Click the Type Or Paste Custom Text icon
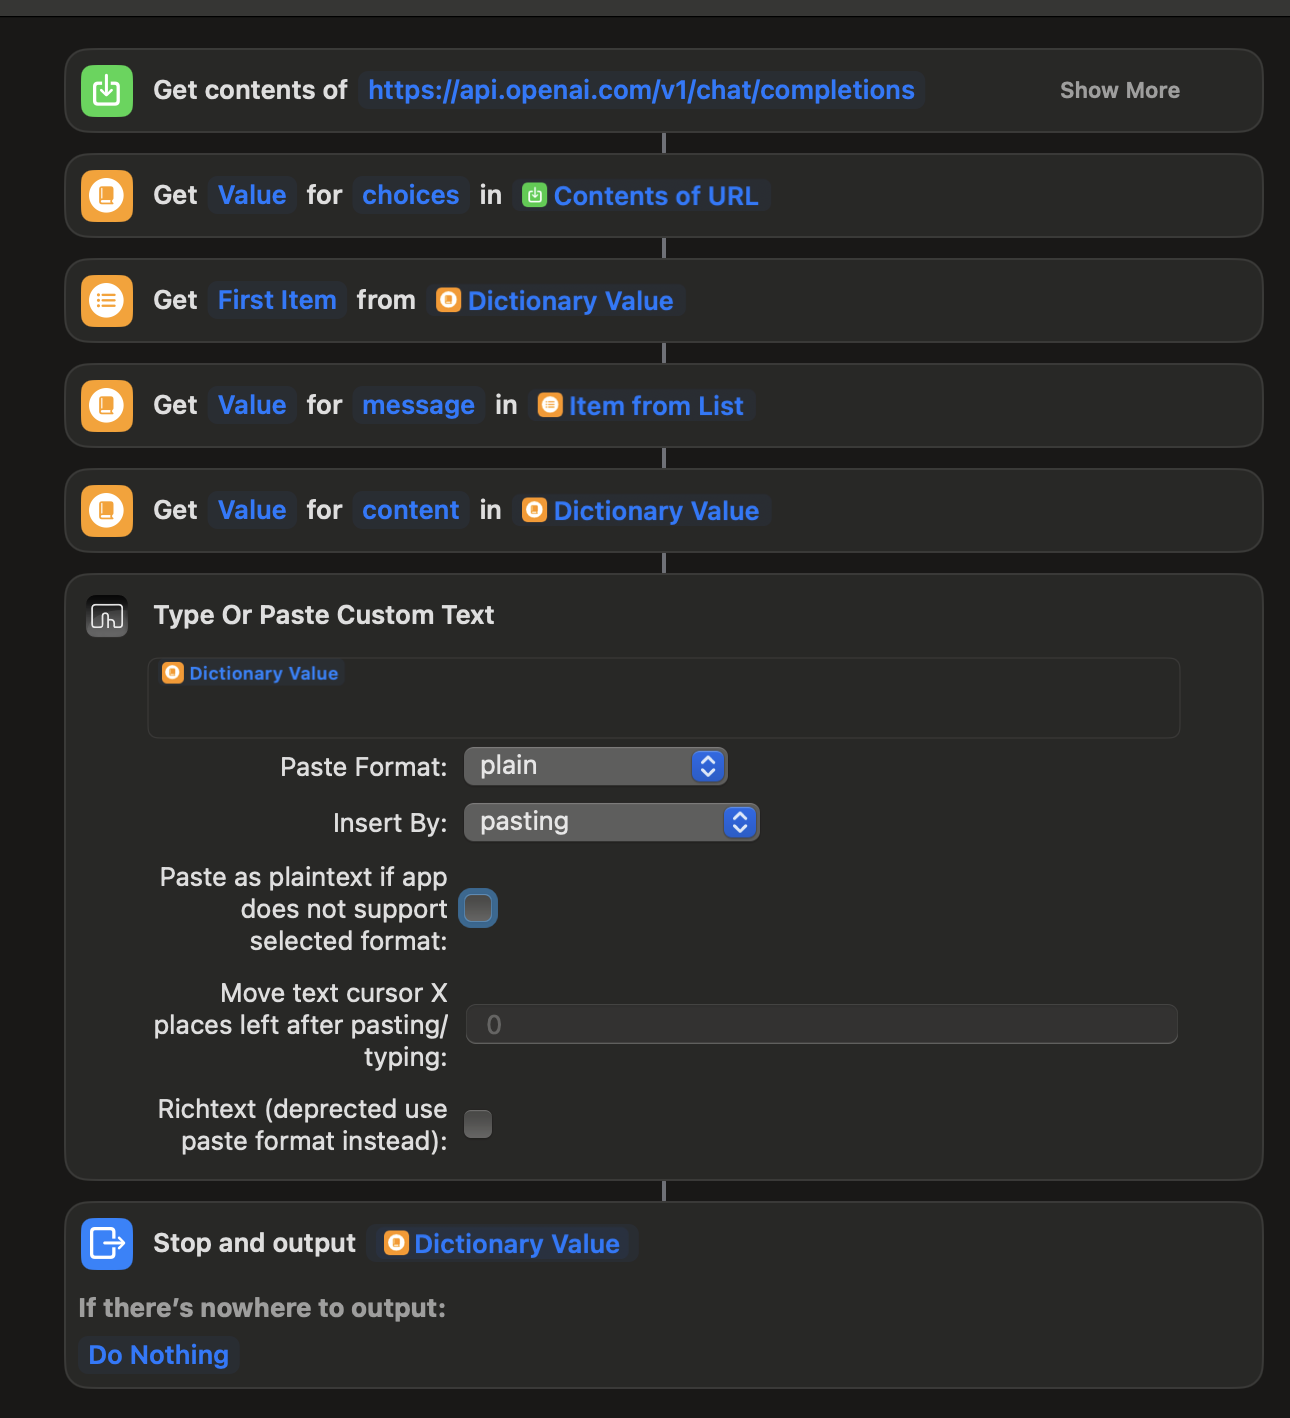Image resolution: width=1290 pixels, height=1418 pixels. point(106,616)
